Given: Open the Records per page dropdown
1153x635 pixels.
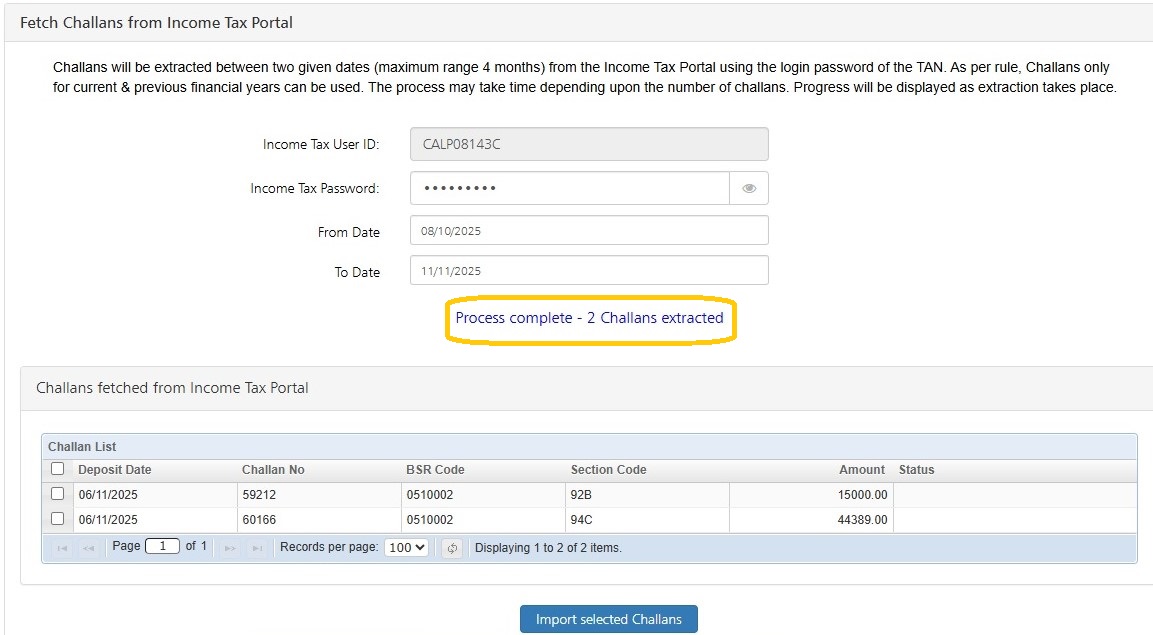Looking at the screenshot, I should point(406,547).
